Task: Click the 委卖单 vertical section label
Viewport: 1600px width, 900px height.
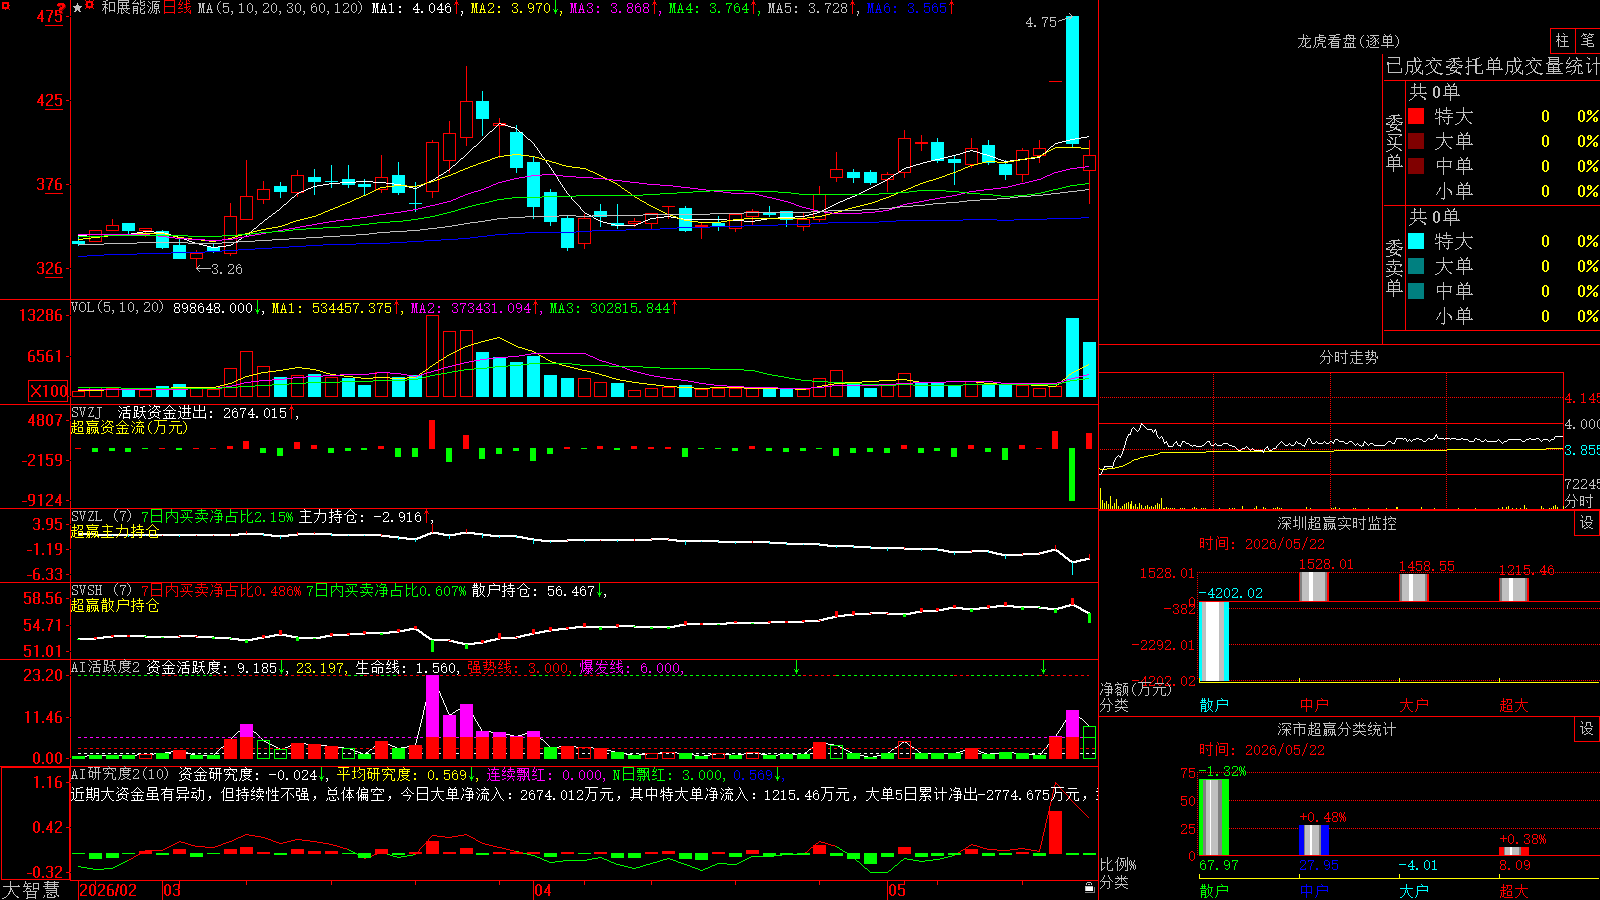Action: pos(1394,267)
